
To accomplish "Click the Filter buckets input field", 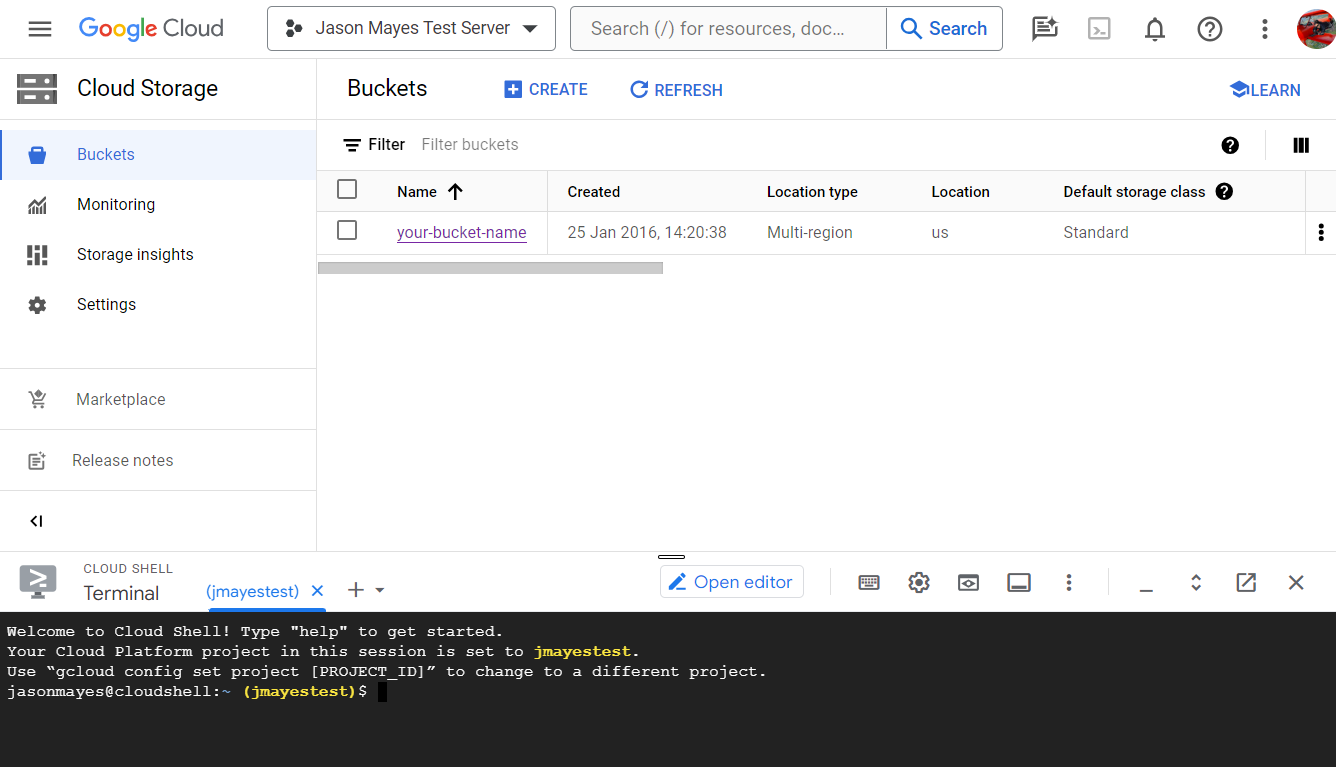I will coord(470,144).
